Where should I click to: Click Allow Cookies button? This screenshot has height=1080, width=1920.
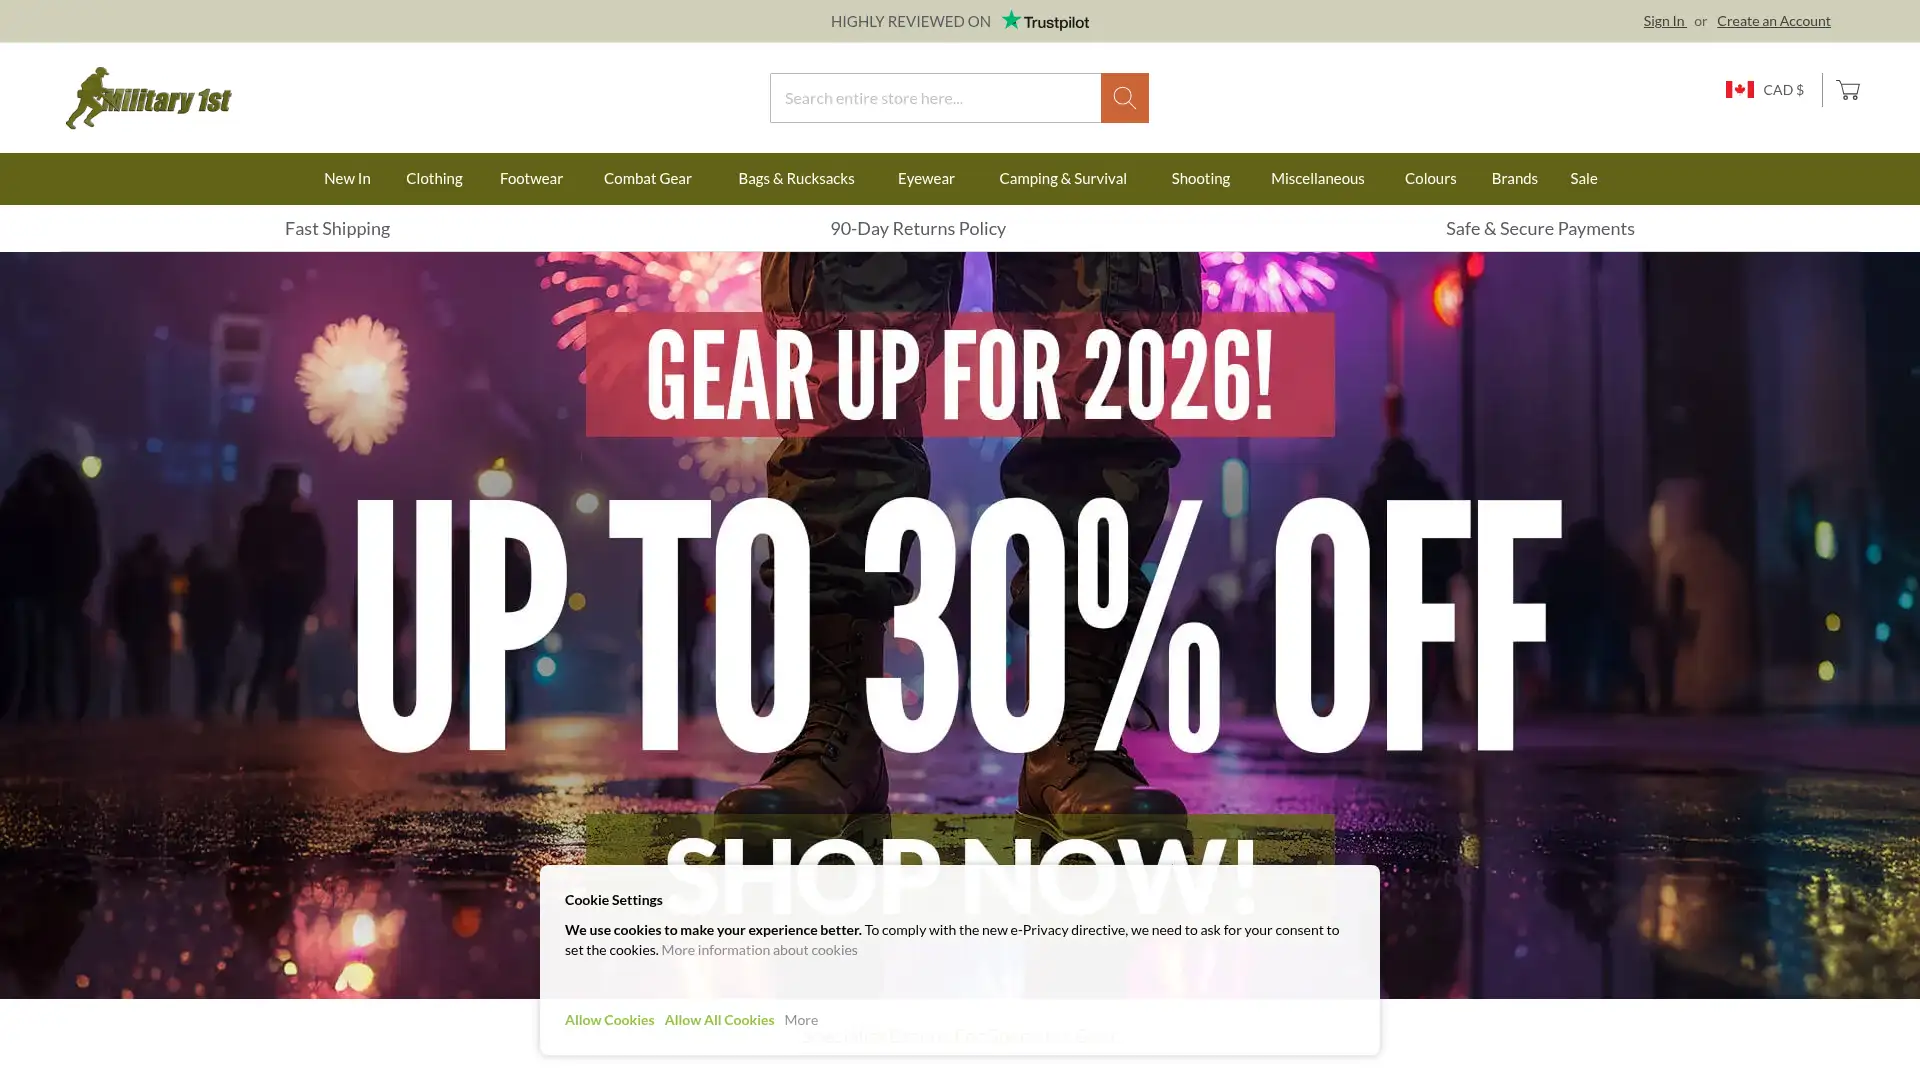click(x=609, y=1020)
